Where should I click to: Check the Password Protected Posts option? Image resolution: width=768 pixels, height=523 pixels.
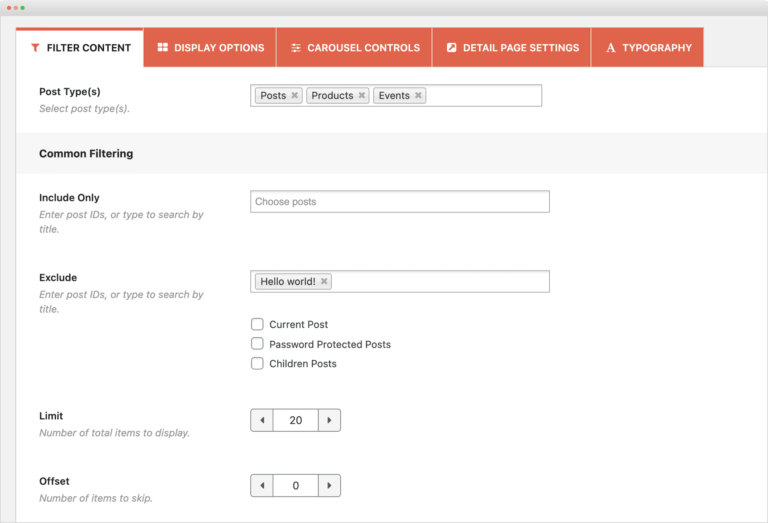pos(257,344)
